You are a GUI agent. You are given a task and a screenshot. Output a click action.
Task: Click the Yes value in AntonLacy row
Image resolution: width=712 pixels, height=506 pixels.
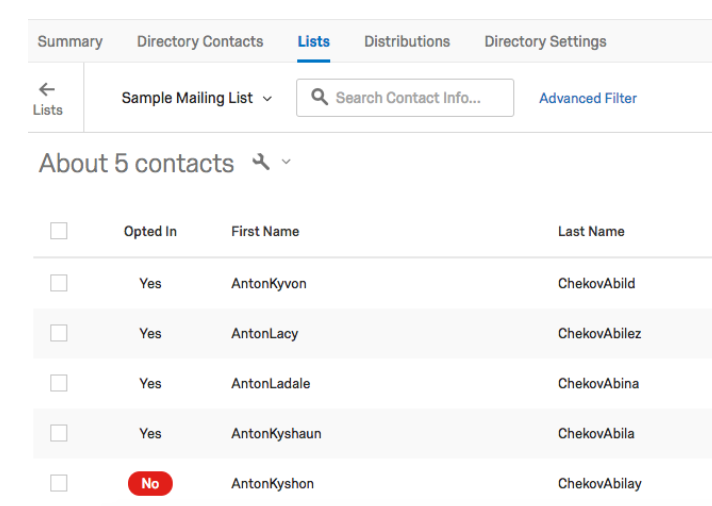[150, 333]
